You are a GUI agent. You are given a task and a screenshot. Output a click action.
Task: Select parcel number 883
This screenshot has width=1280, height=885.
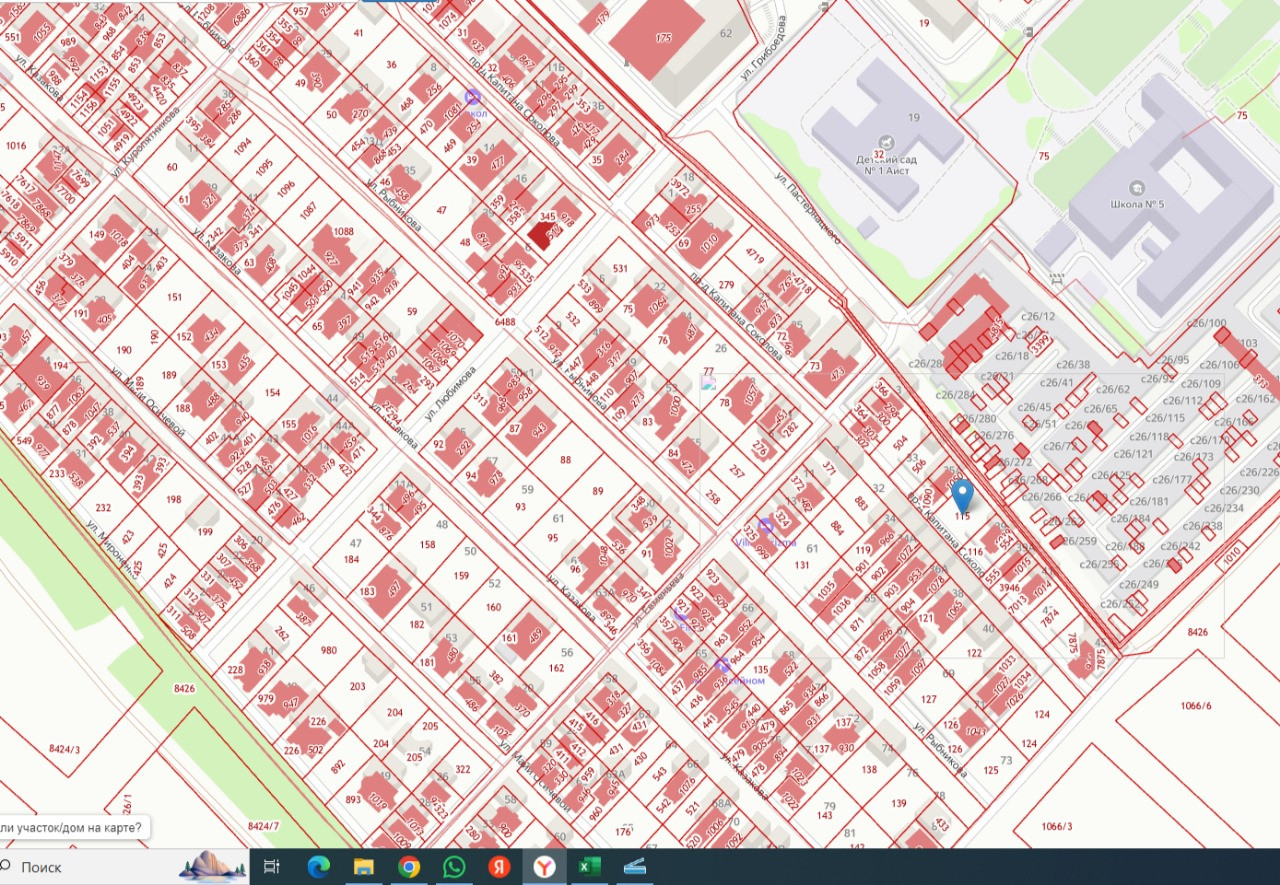[x=861, y=502]
